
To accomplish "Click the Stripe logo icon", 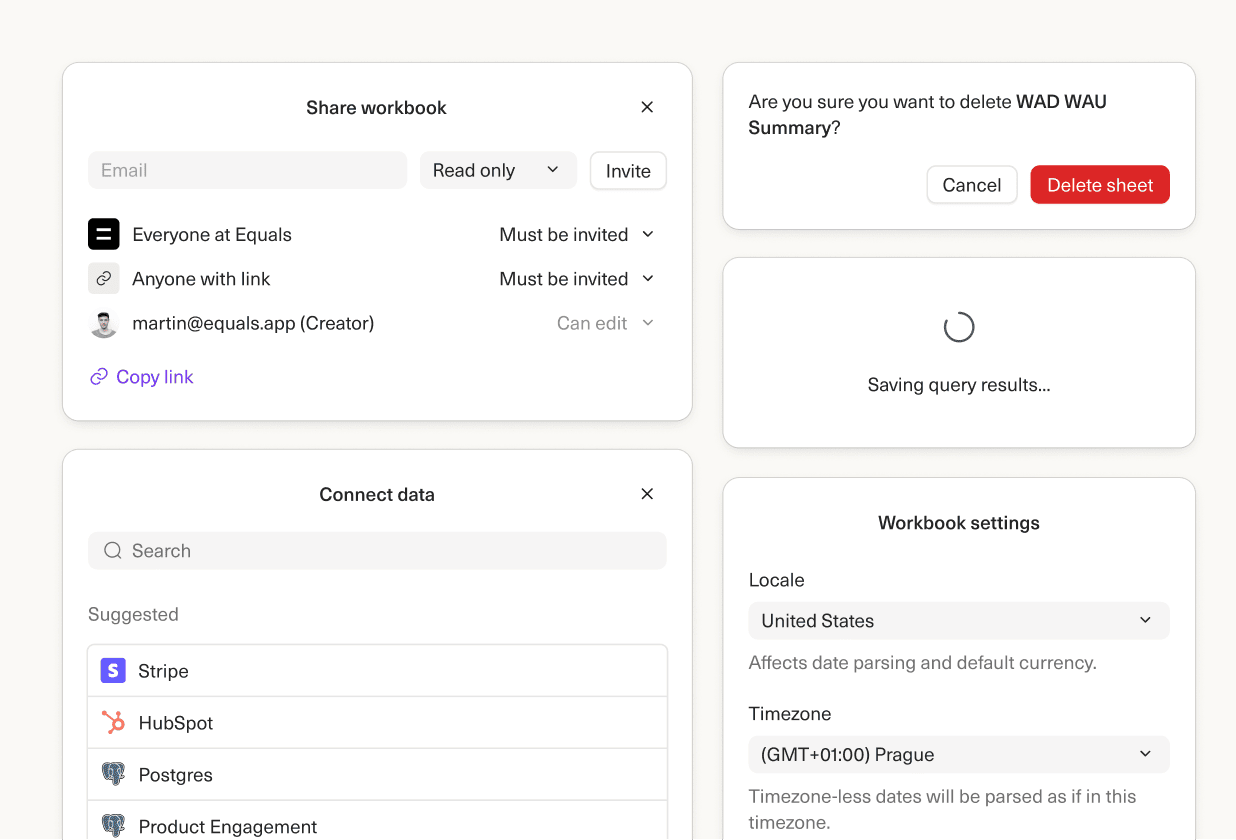I will point(113,671).
